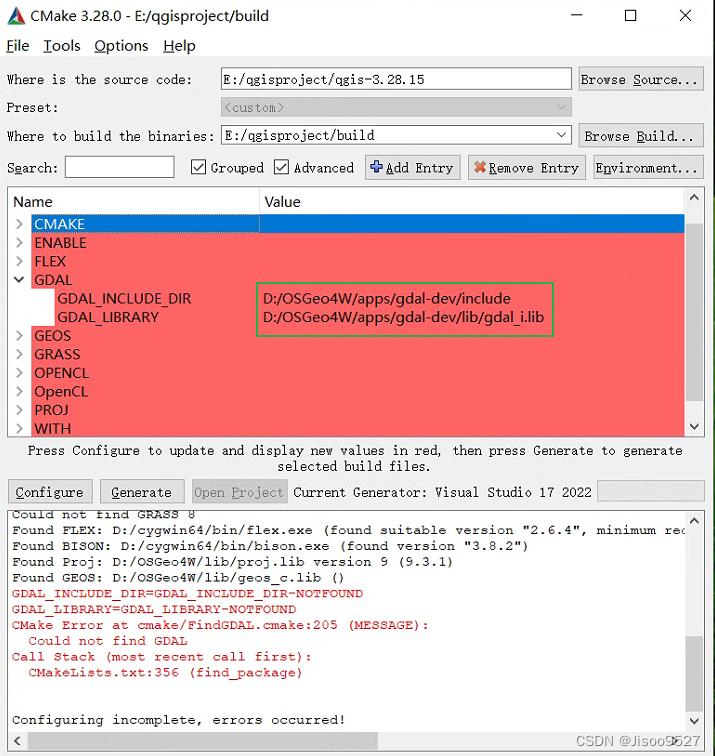715x756 pixels.
Task: Click the 'CMake Error at' log line
Action: coord(220,625)
